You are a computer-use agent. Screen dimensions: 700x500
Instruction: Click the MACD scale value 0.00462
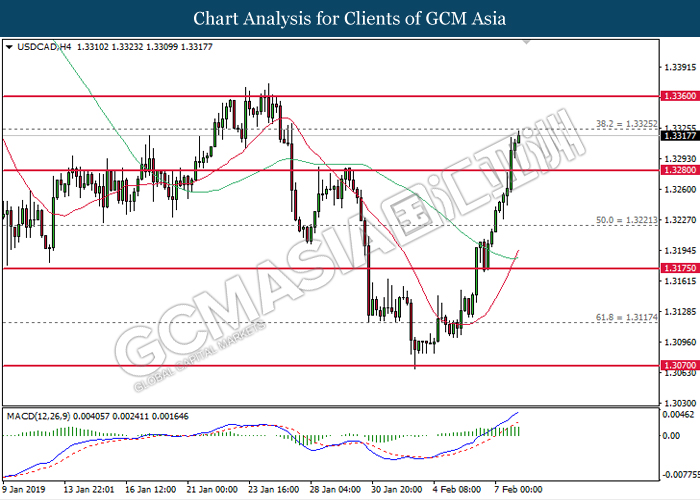(678, 415)
